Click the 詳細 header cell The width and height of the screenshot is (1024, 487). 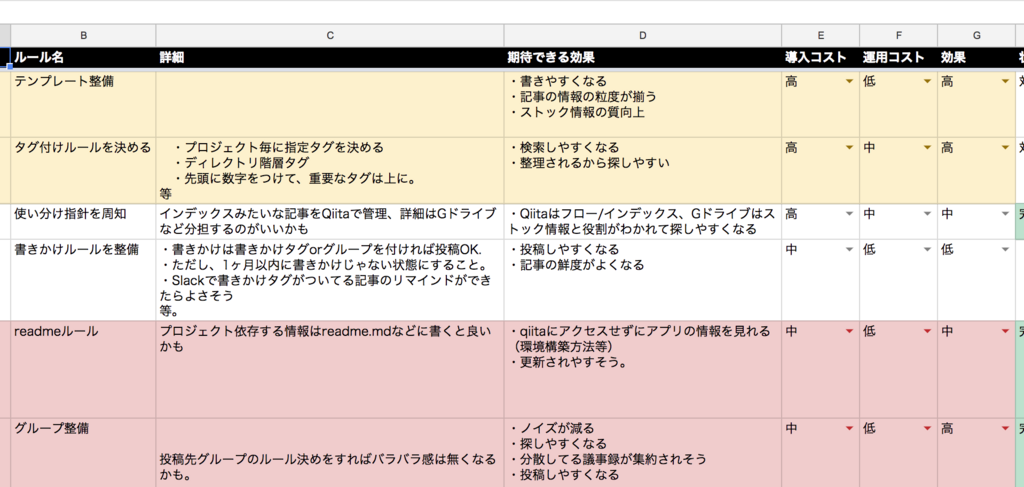(330, 57)
